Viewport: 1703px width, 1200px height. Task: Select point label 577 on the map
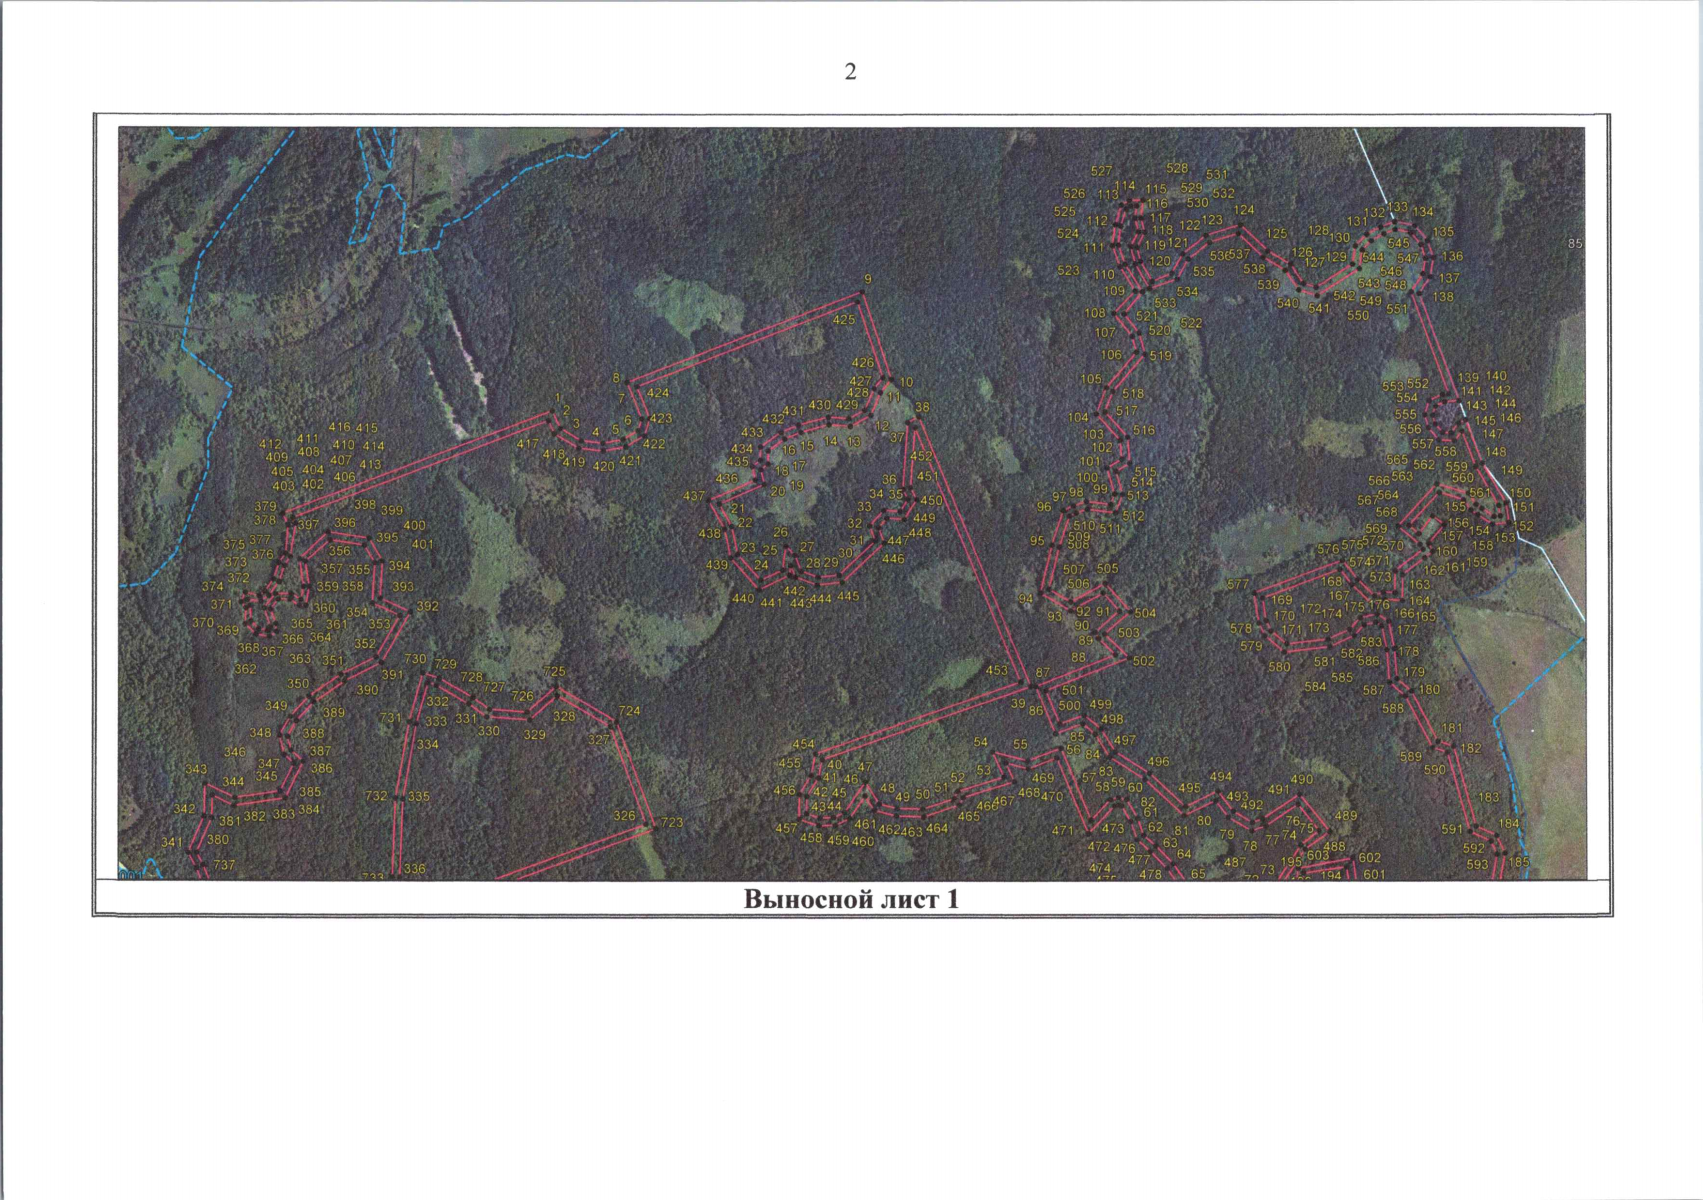click(x=1237, y=585)
